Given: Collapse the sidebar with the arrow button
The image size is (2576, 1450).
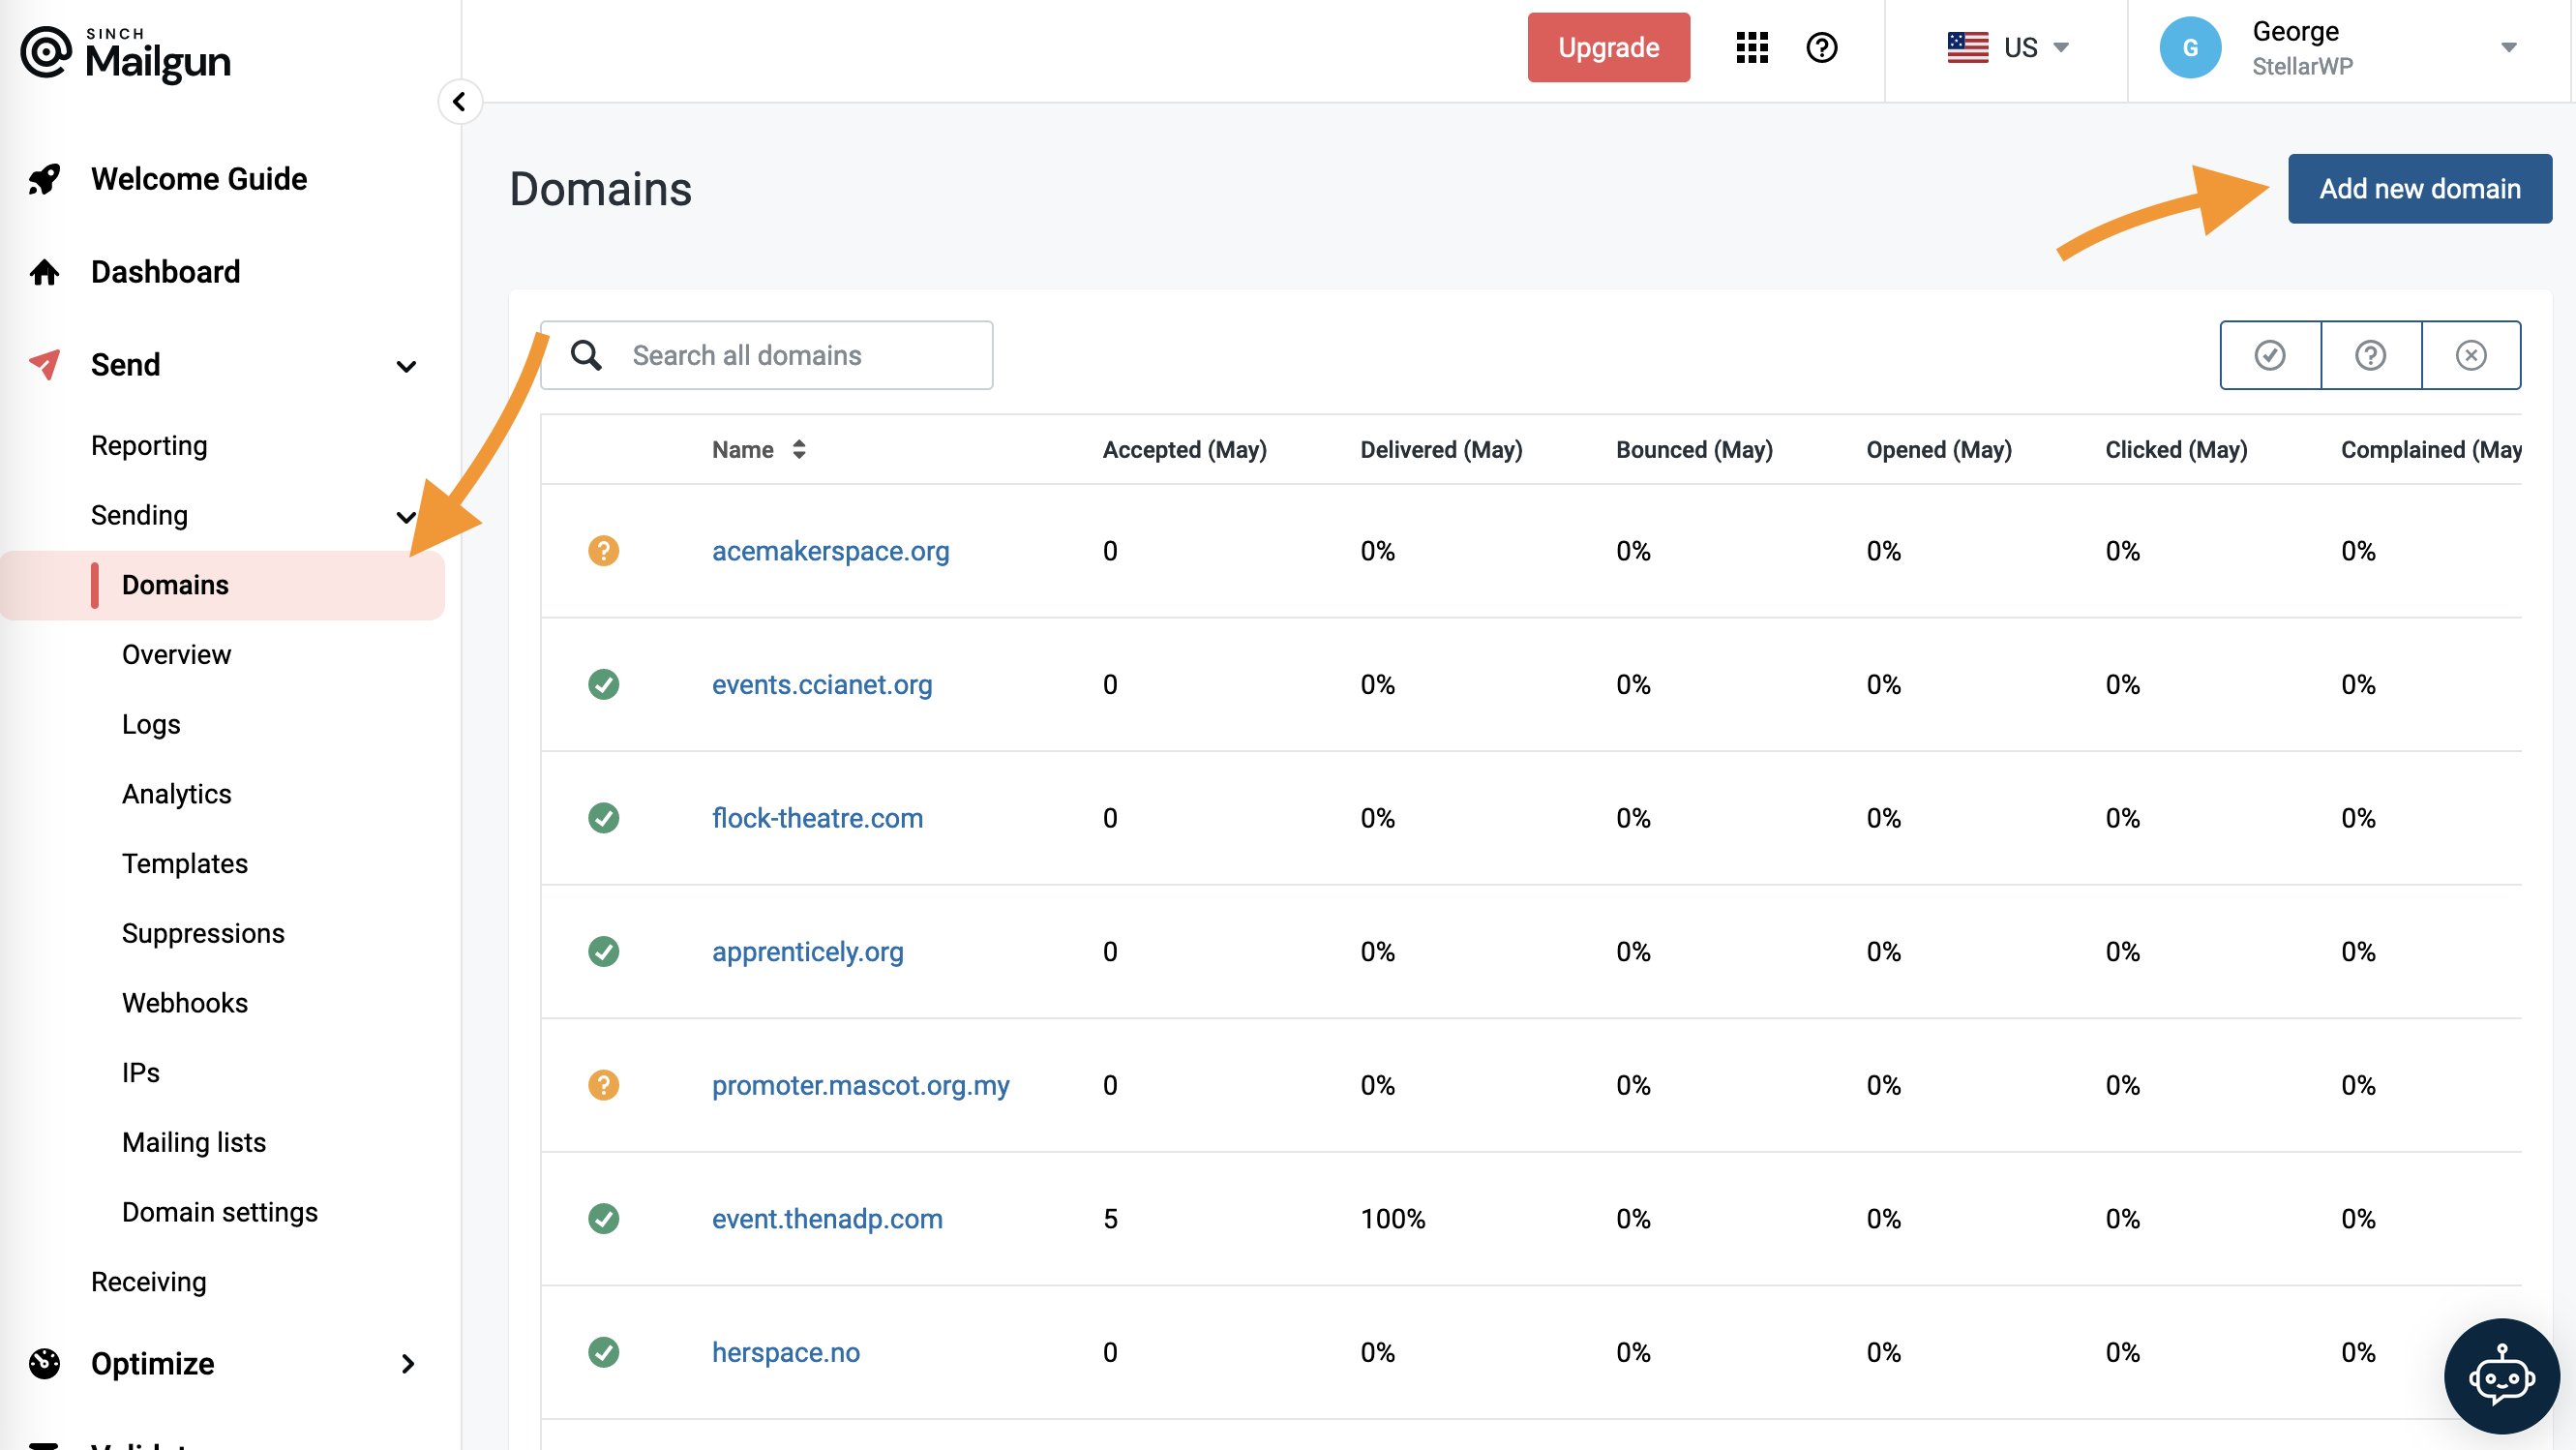Looking at the screenshot, I should 459,101.
